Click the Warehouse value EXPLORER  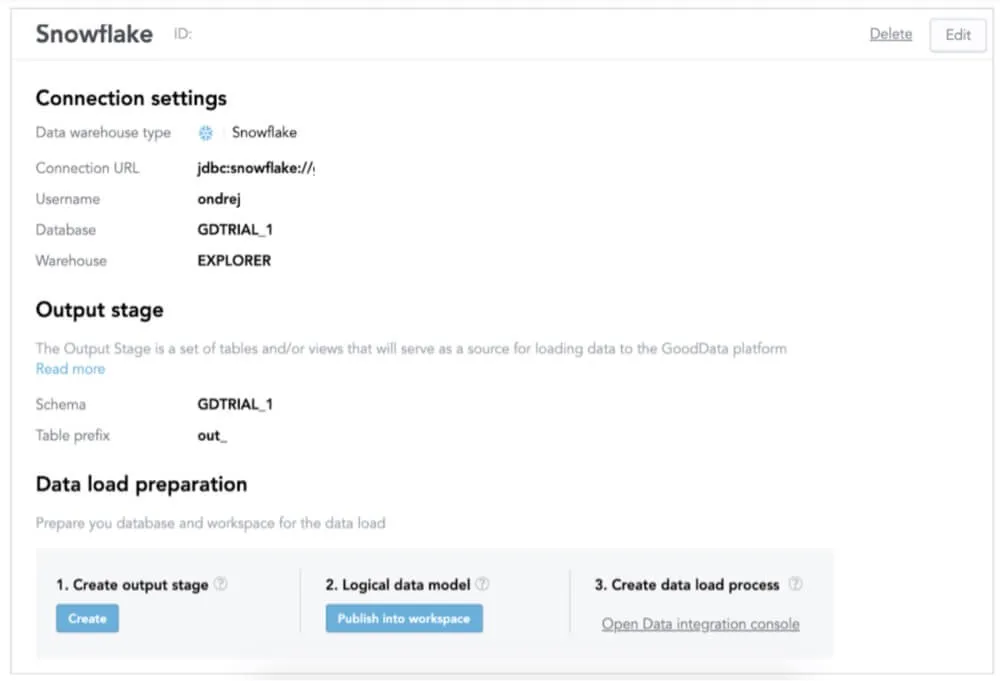[x=234, y=261]
